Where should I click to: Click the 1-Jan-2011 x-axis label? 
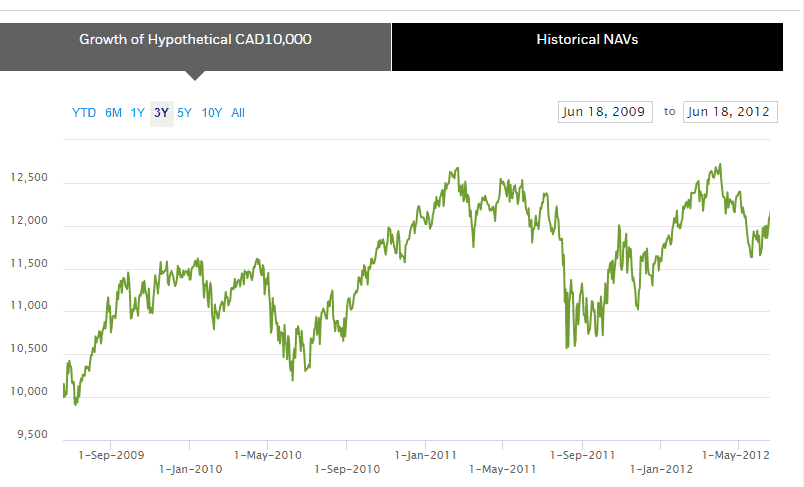pos(428,455)
